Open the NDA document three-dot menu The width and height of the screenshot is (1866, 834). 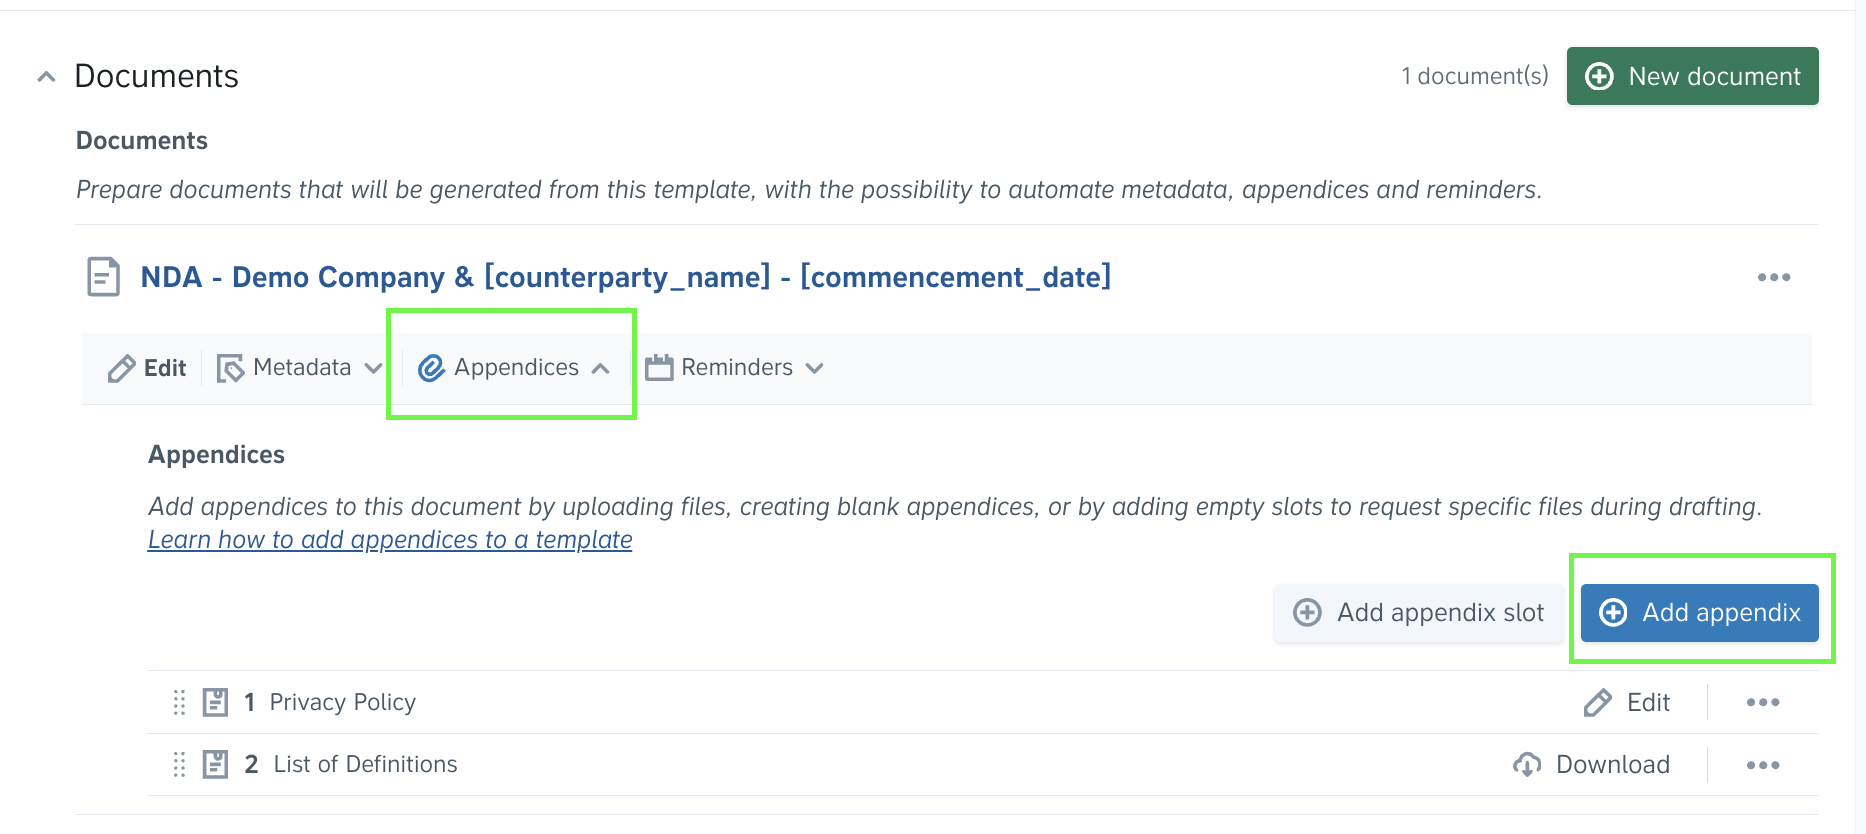point(1774,277)
